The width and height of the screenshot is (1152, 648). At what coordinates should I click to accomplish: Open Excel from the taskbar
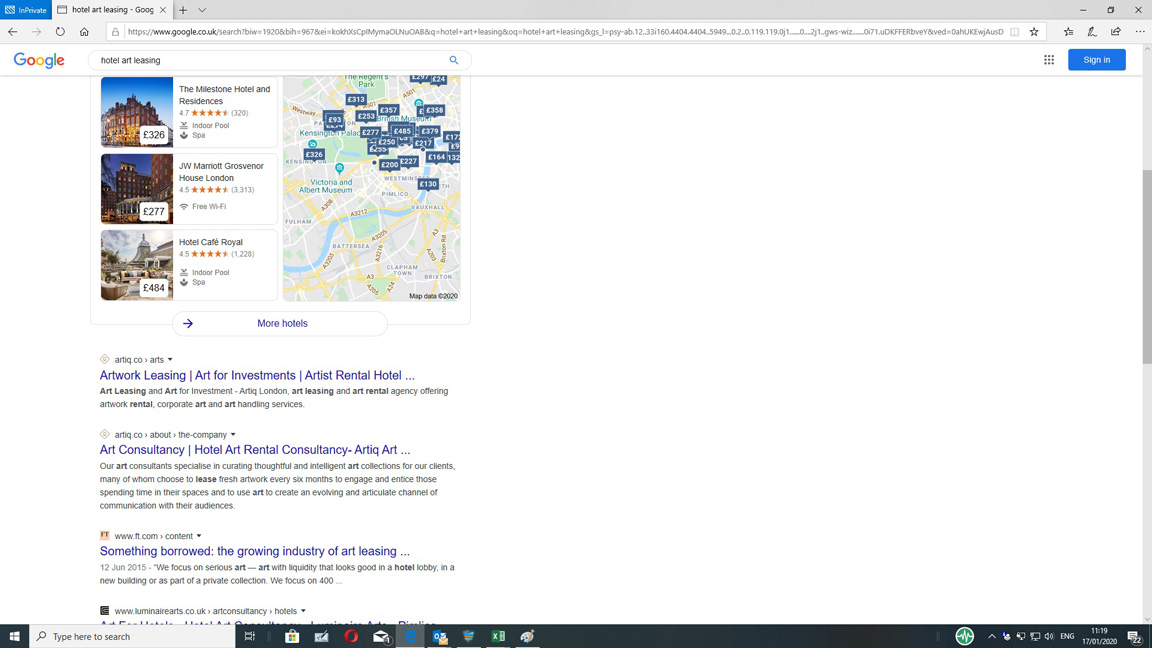[x=498, y=636]
